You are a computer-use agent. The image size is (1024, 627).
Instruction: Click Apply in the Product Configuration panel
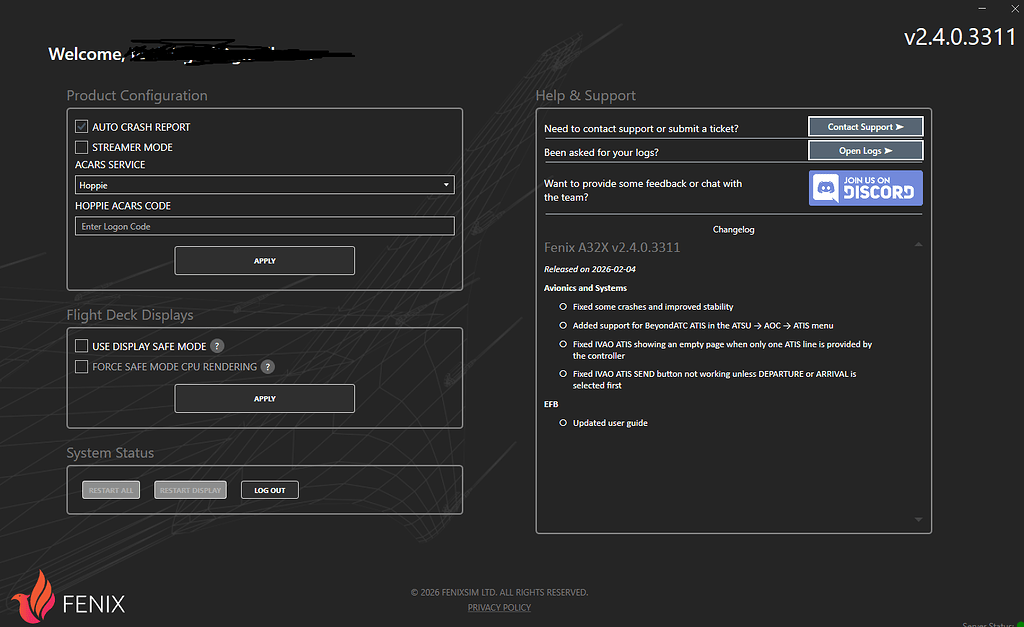pos(264,261)
